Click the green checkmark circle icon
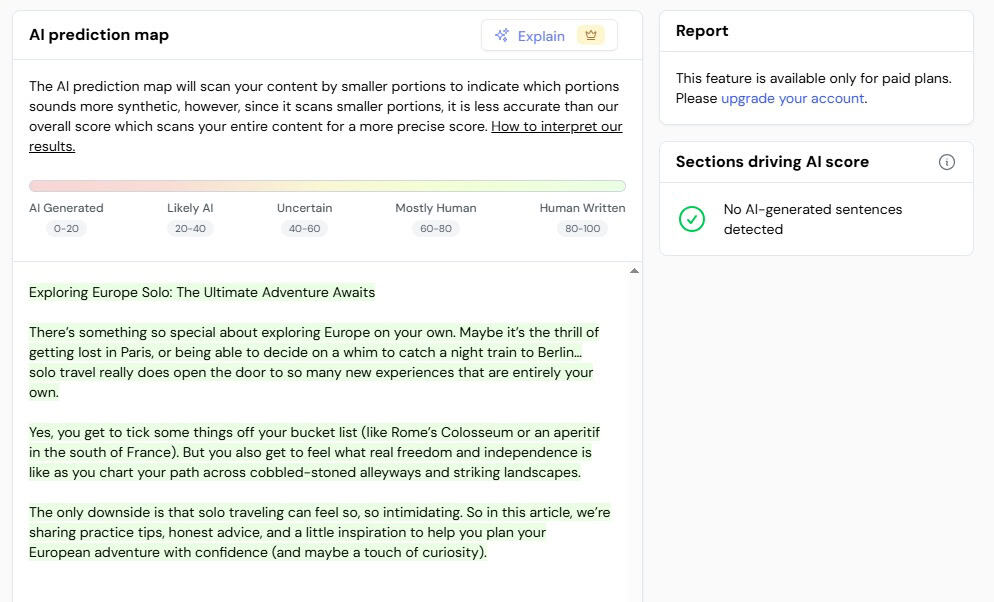This screenshot has width=994, height=602. pos(692,219)
